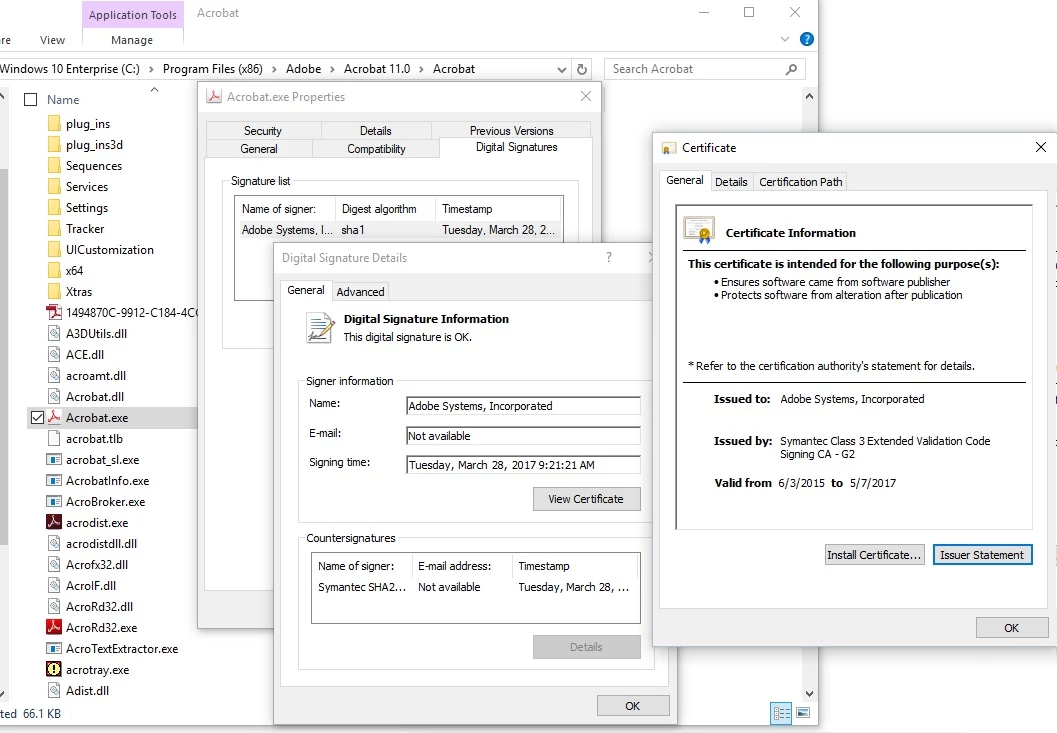Click the UICustomization folder icon
The height and width of the screenshot is (733, 1057).
[54, 250]
